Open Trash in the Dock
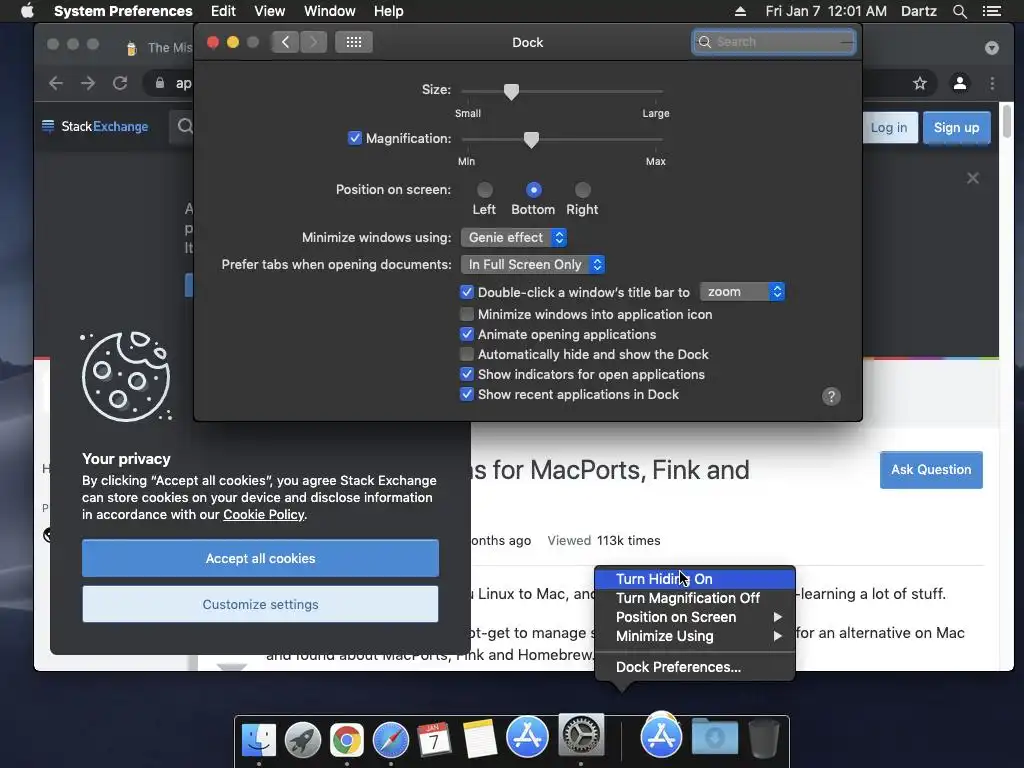 (x=763, y=738)
